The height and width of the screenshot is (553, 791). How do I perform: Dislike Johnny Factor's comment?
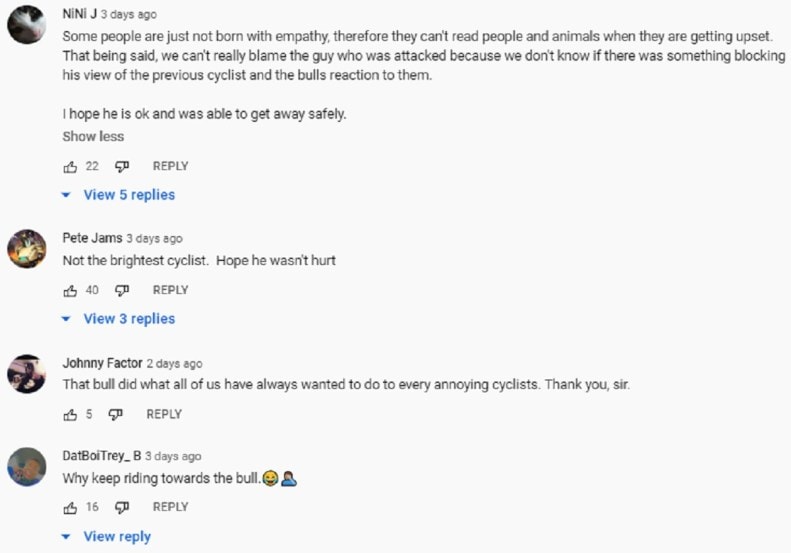pyautogui.click(x=116, y=415)
